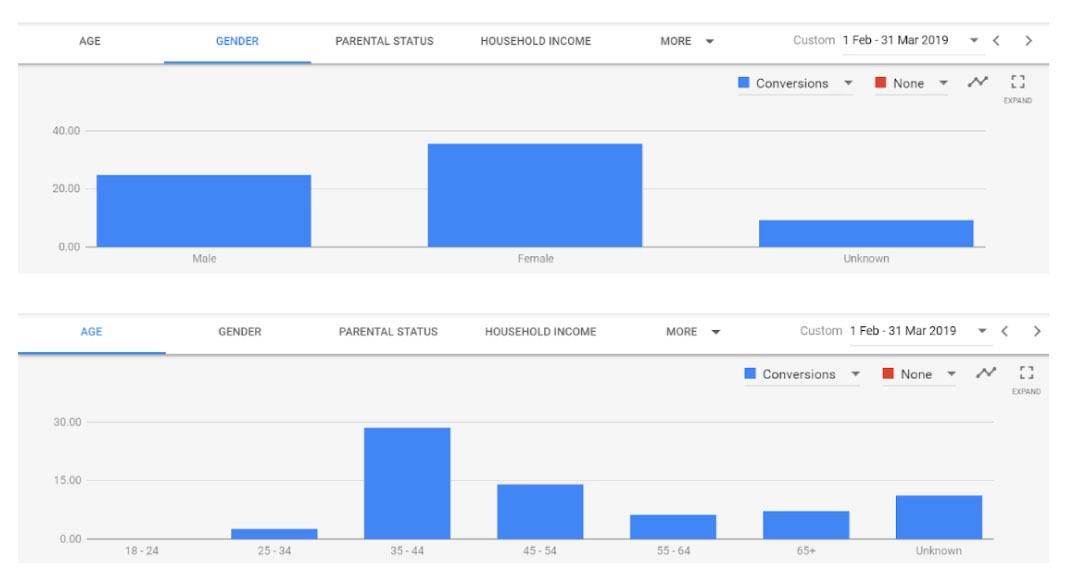1078x580 pixels.
Task: Open None metric dropdown in gender panel
Action: click(x=912, y=83)
